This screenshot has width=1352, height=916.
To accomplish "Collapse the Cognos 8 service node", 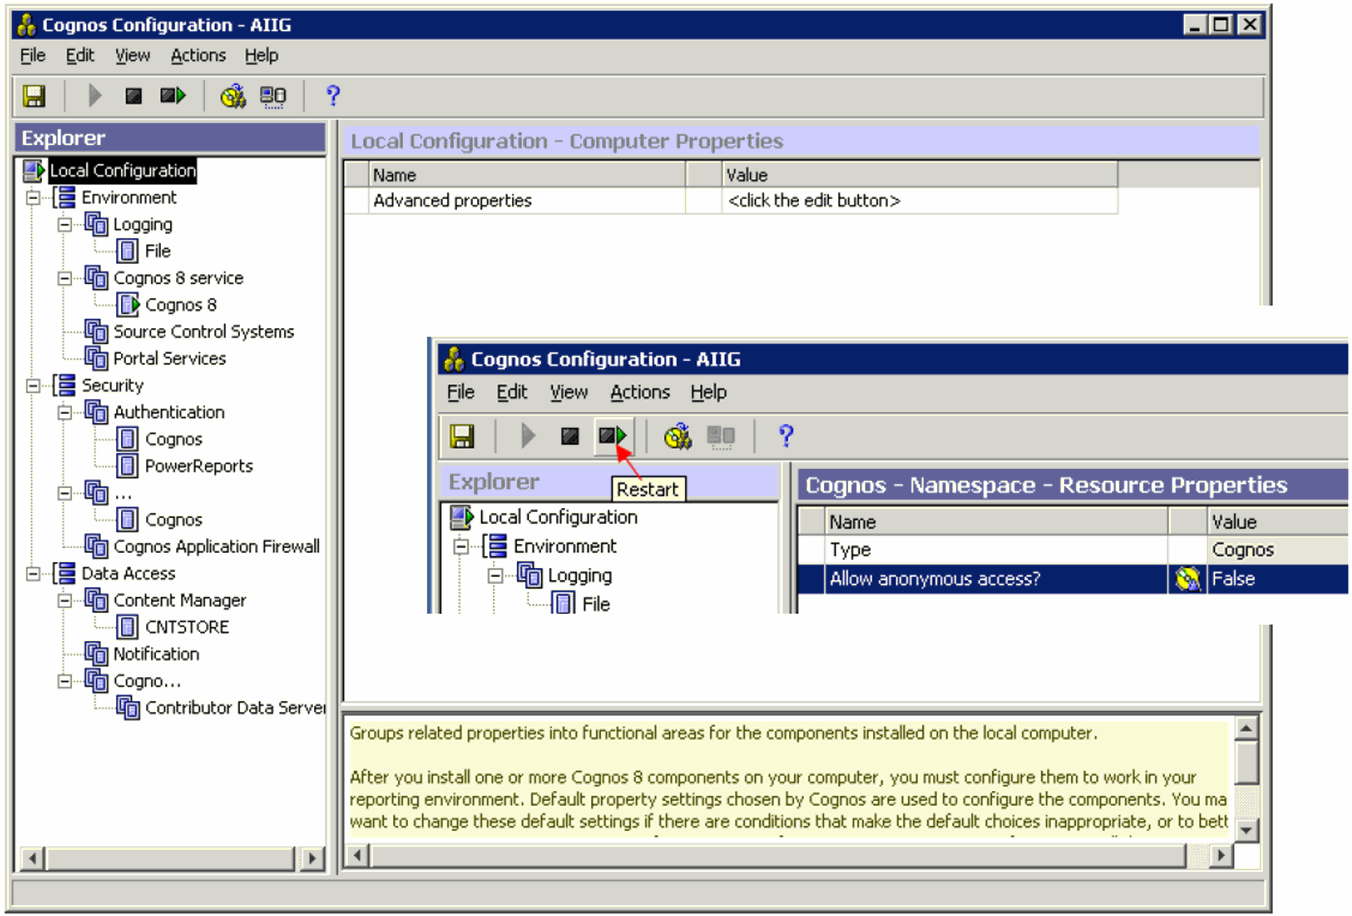I will (x=65, y=278).
